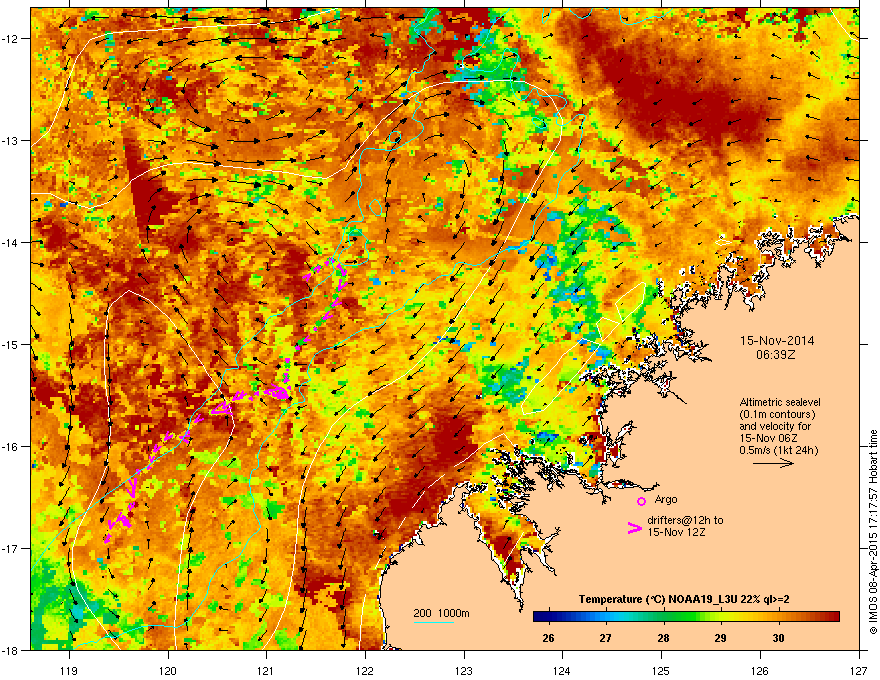Screen dimensions: 880x680
Task: Click the temperature colorbar
Action: 686,616
